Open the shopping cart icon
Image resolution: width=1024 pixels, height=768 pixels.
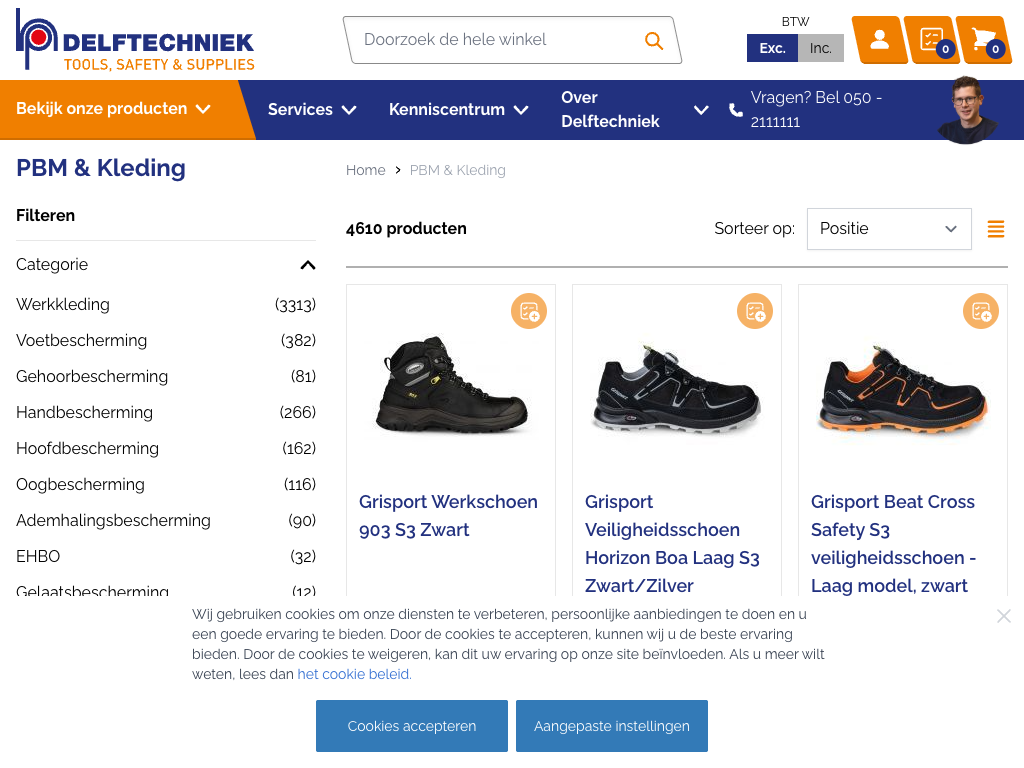[x=983, y=40]
